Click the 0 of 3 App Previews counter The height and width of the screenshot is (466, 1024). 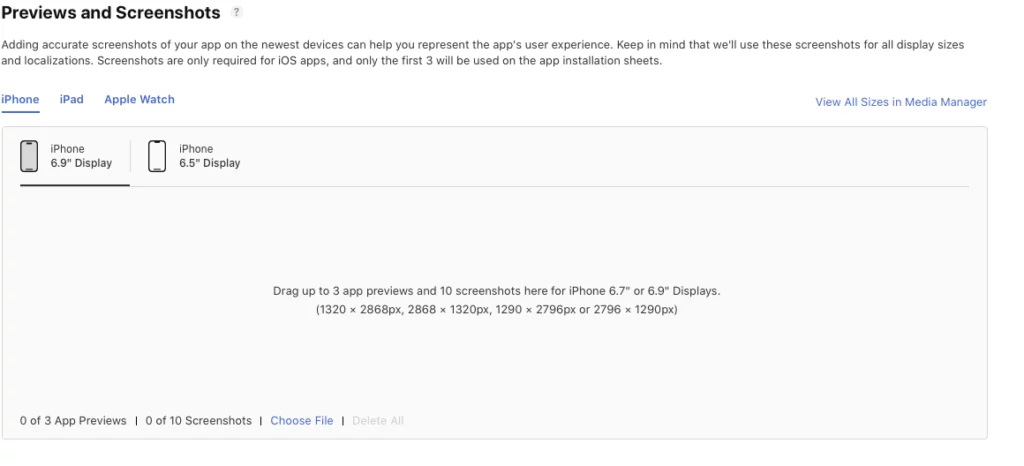coord(73,421)
